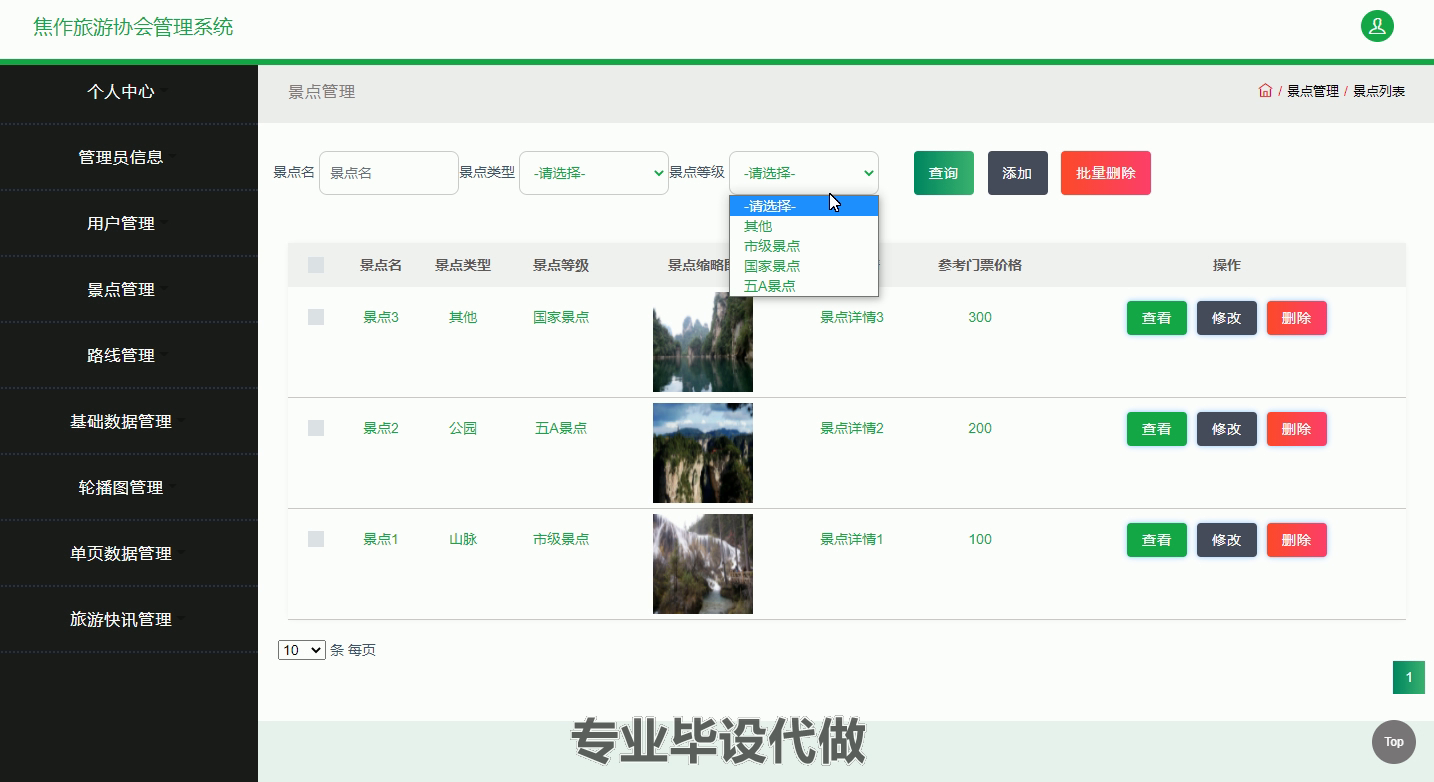Click 查看 for 景点1 row
This screenshot has width=1434, height=782.
[1157, 540]
